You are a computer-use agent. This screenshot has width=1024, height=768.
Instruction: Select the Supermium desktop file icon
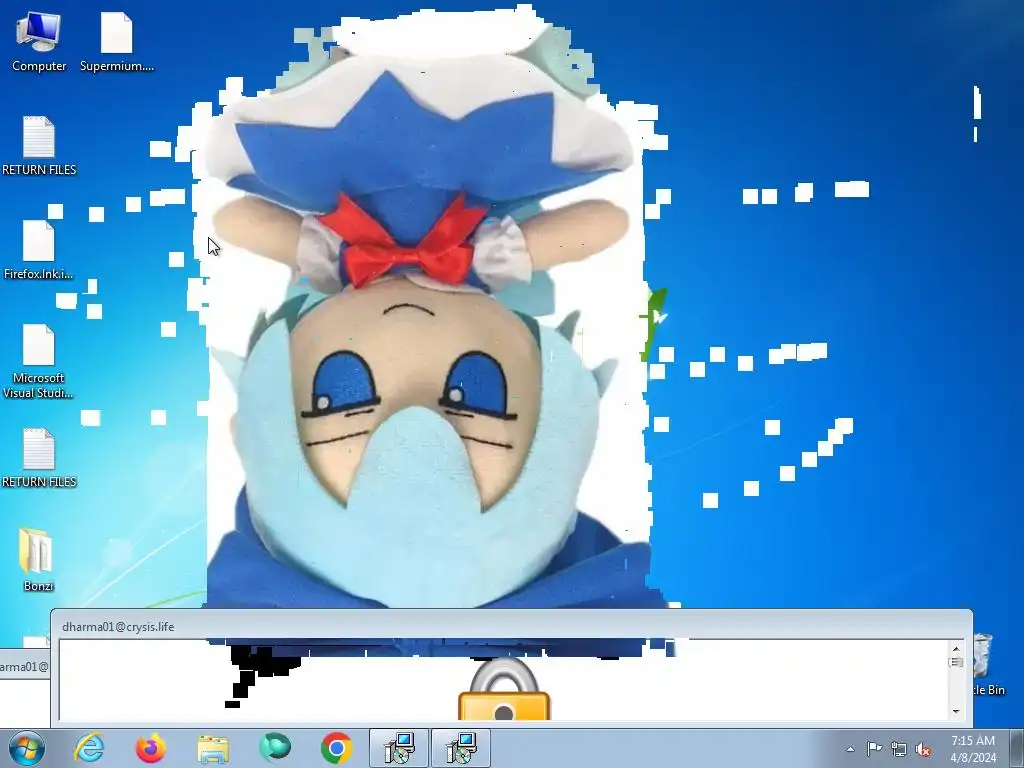tap(117, 42)
